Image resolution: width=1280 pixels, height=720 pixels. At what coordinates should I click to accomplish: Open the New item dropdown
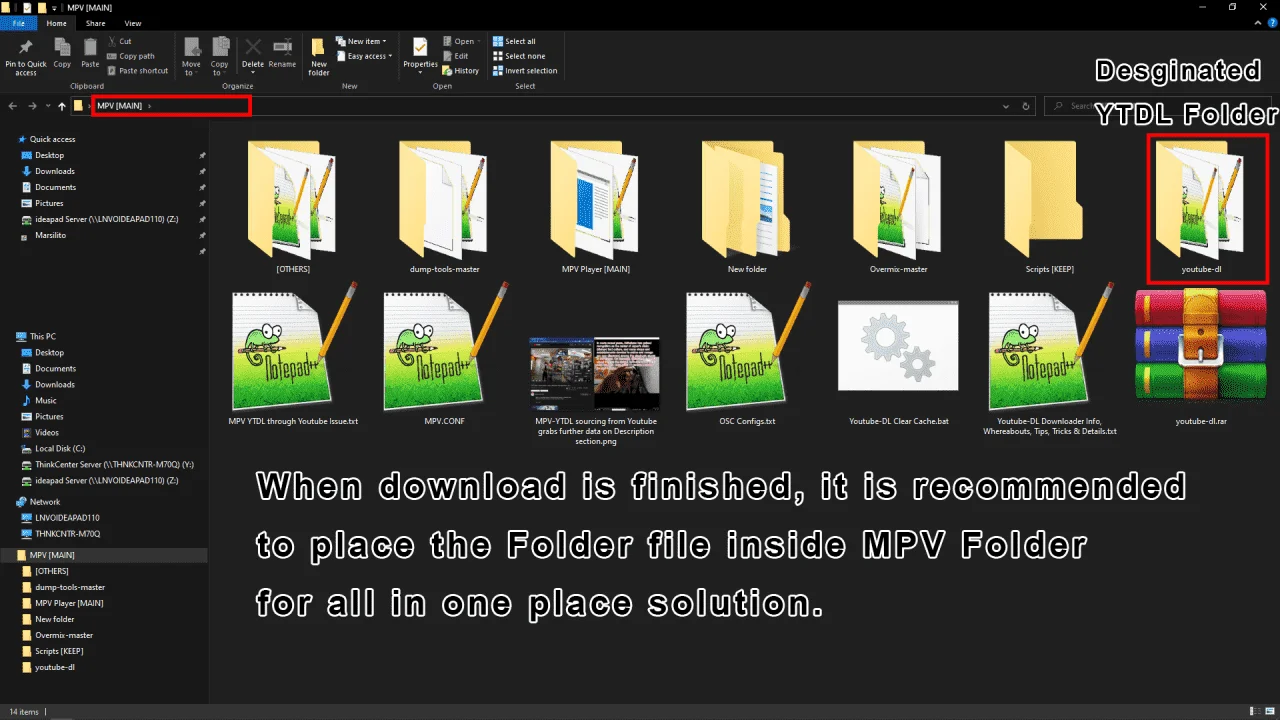[360, 41]
